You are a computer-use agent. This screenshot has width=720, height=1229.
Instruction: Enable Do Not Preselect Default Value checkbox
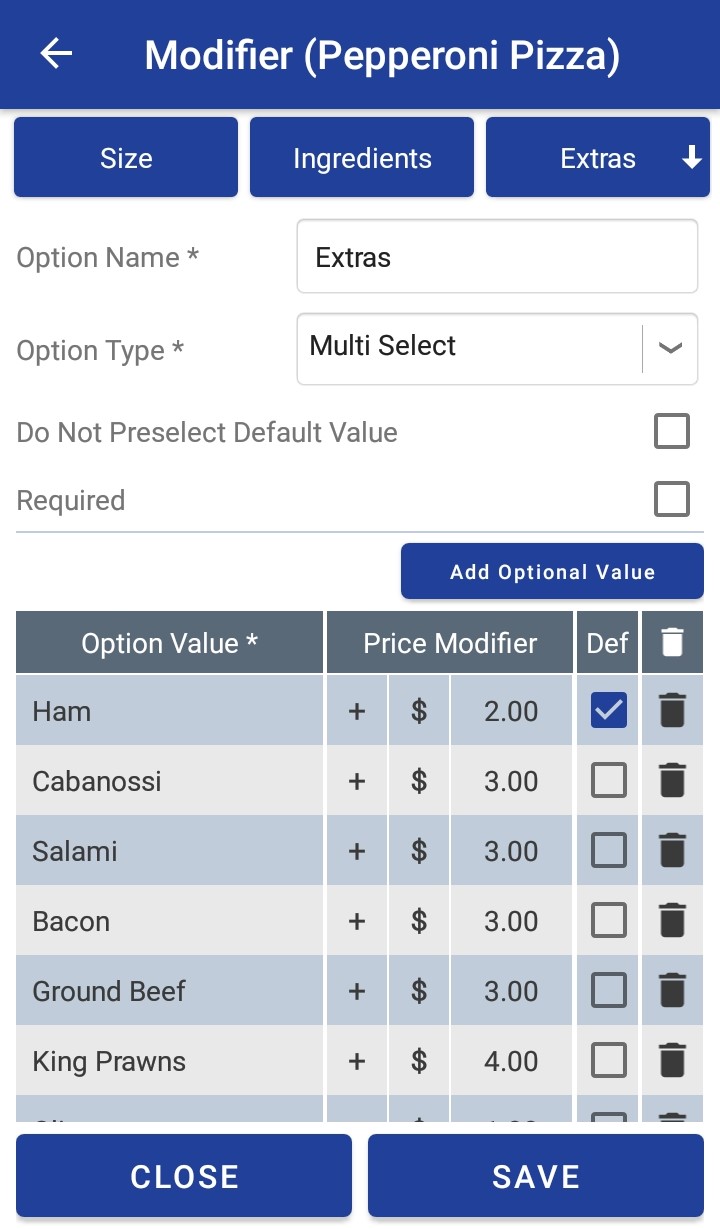(671, 432)
